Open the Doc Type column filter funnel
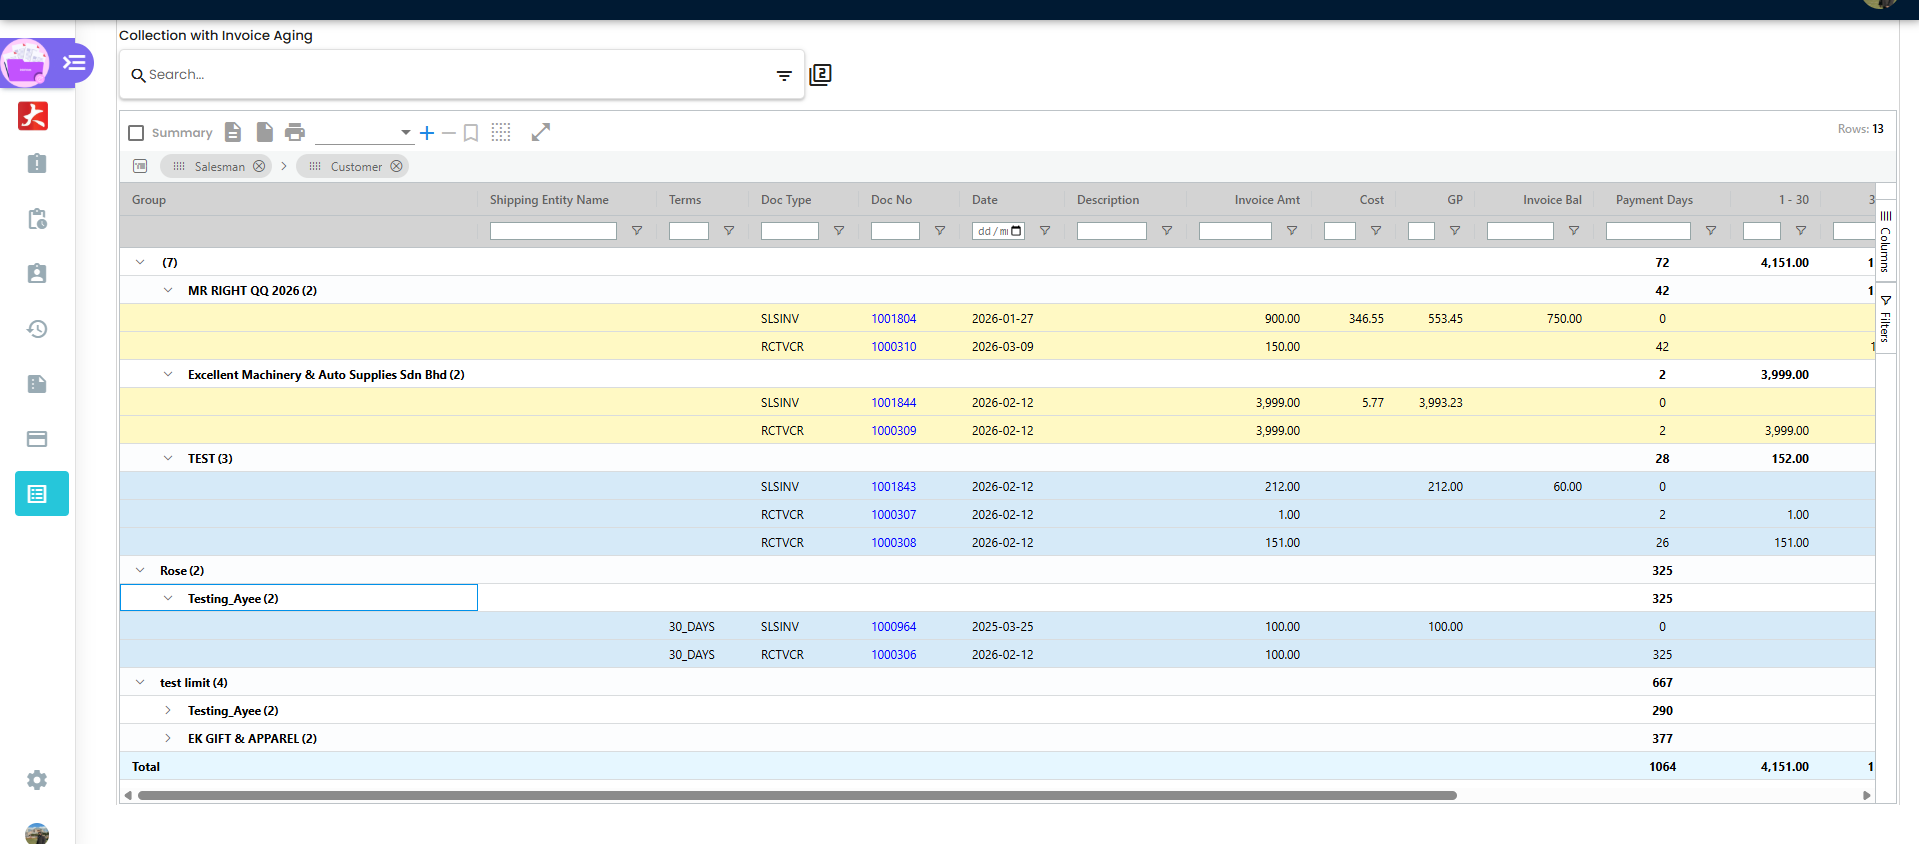The image size is (1919, 844). click(x=839, y=231)
